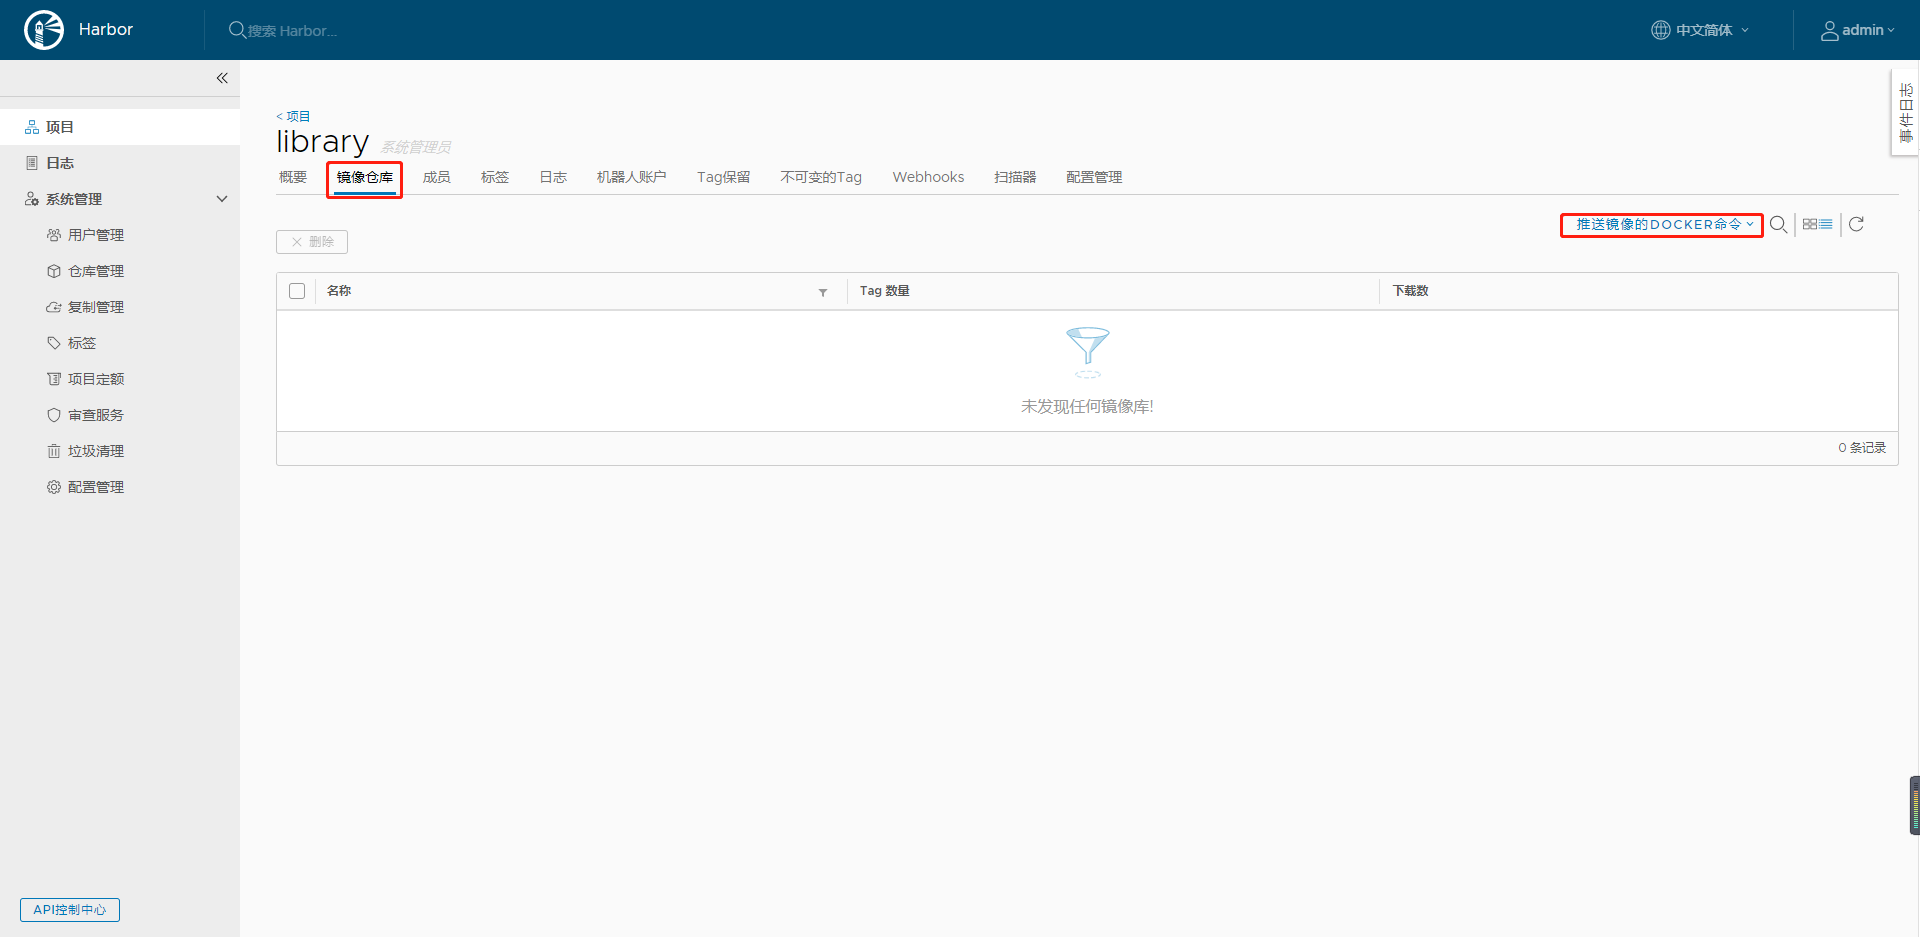1920x937 pixels.
Task: Switch to the 机器人账户 tab
Action: click(x=632, y=177)
